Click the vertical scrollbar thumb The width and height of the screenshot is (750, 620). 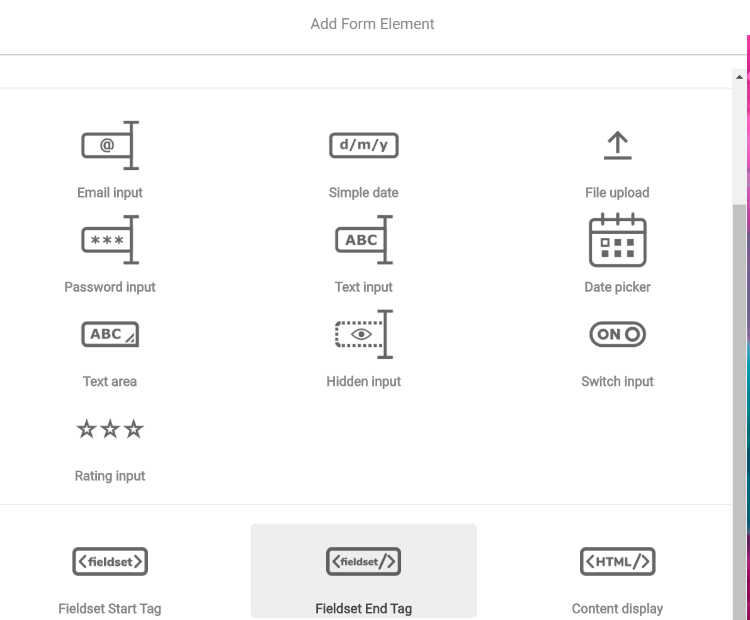click(739, 411)
